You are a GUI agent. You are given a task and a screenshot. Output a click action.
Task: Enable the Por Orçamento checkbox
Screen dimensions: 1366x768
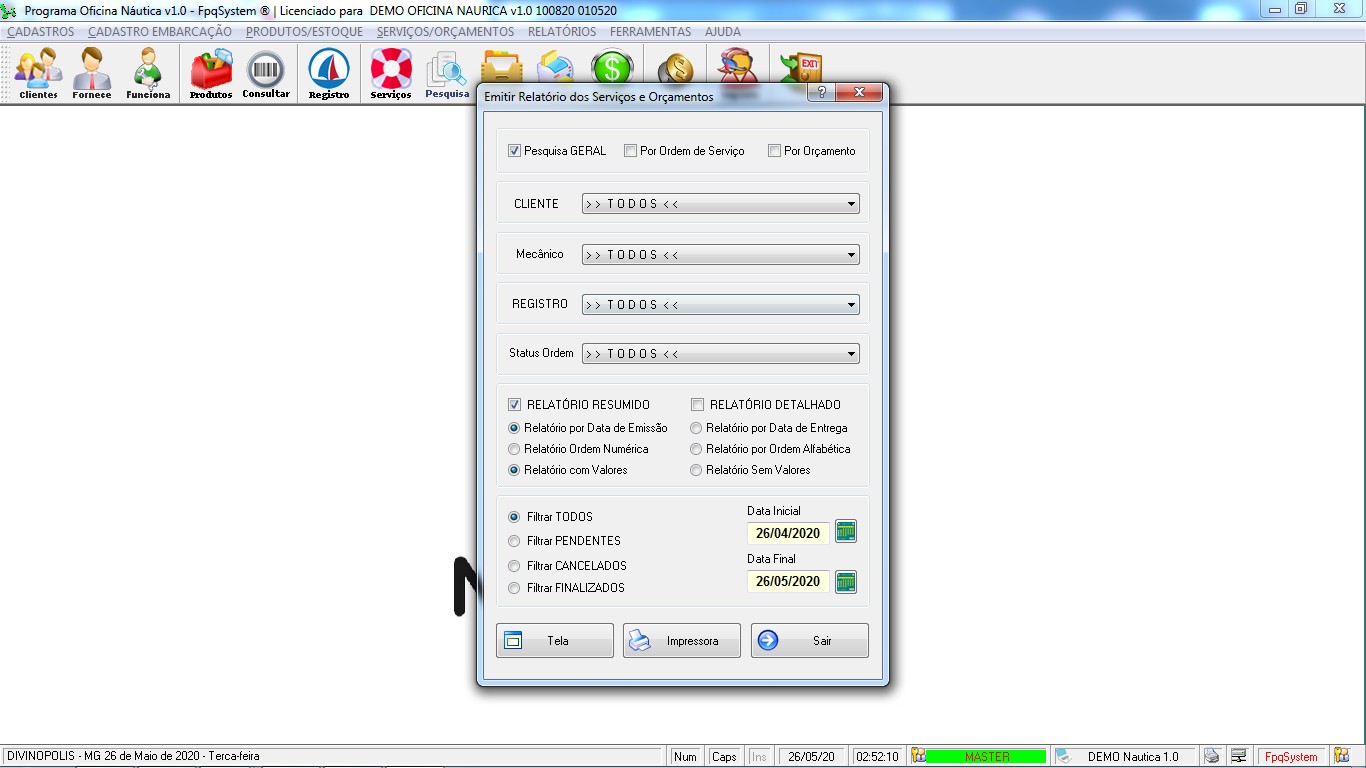pyautogui.click(x=774, y=151)
